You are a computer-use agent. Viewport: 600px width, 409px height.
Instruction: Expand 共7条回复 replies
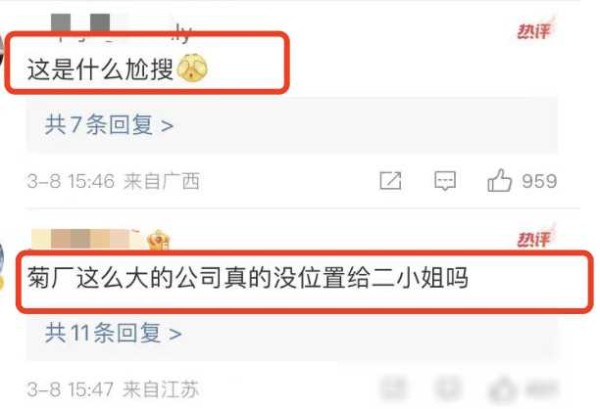pyautogui.click(x=109, y=125)
